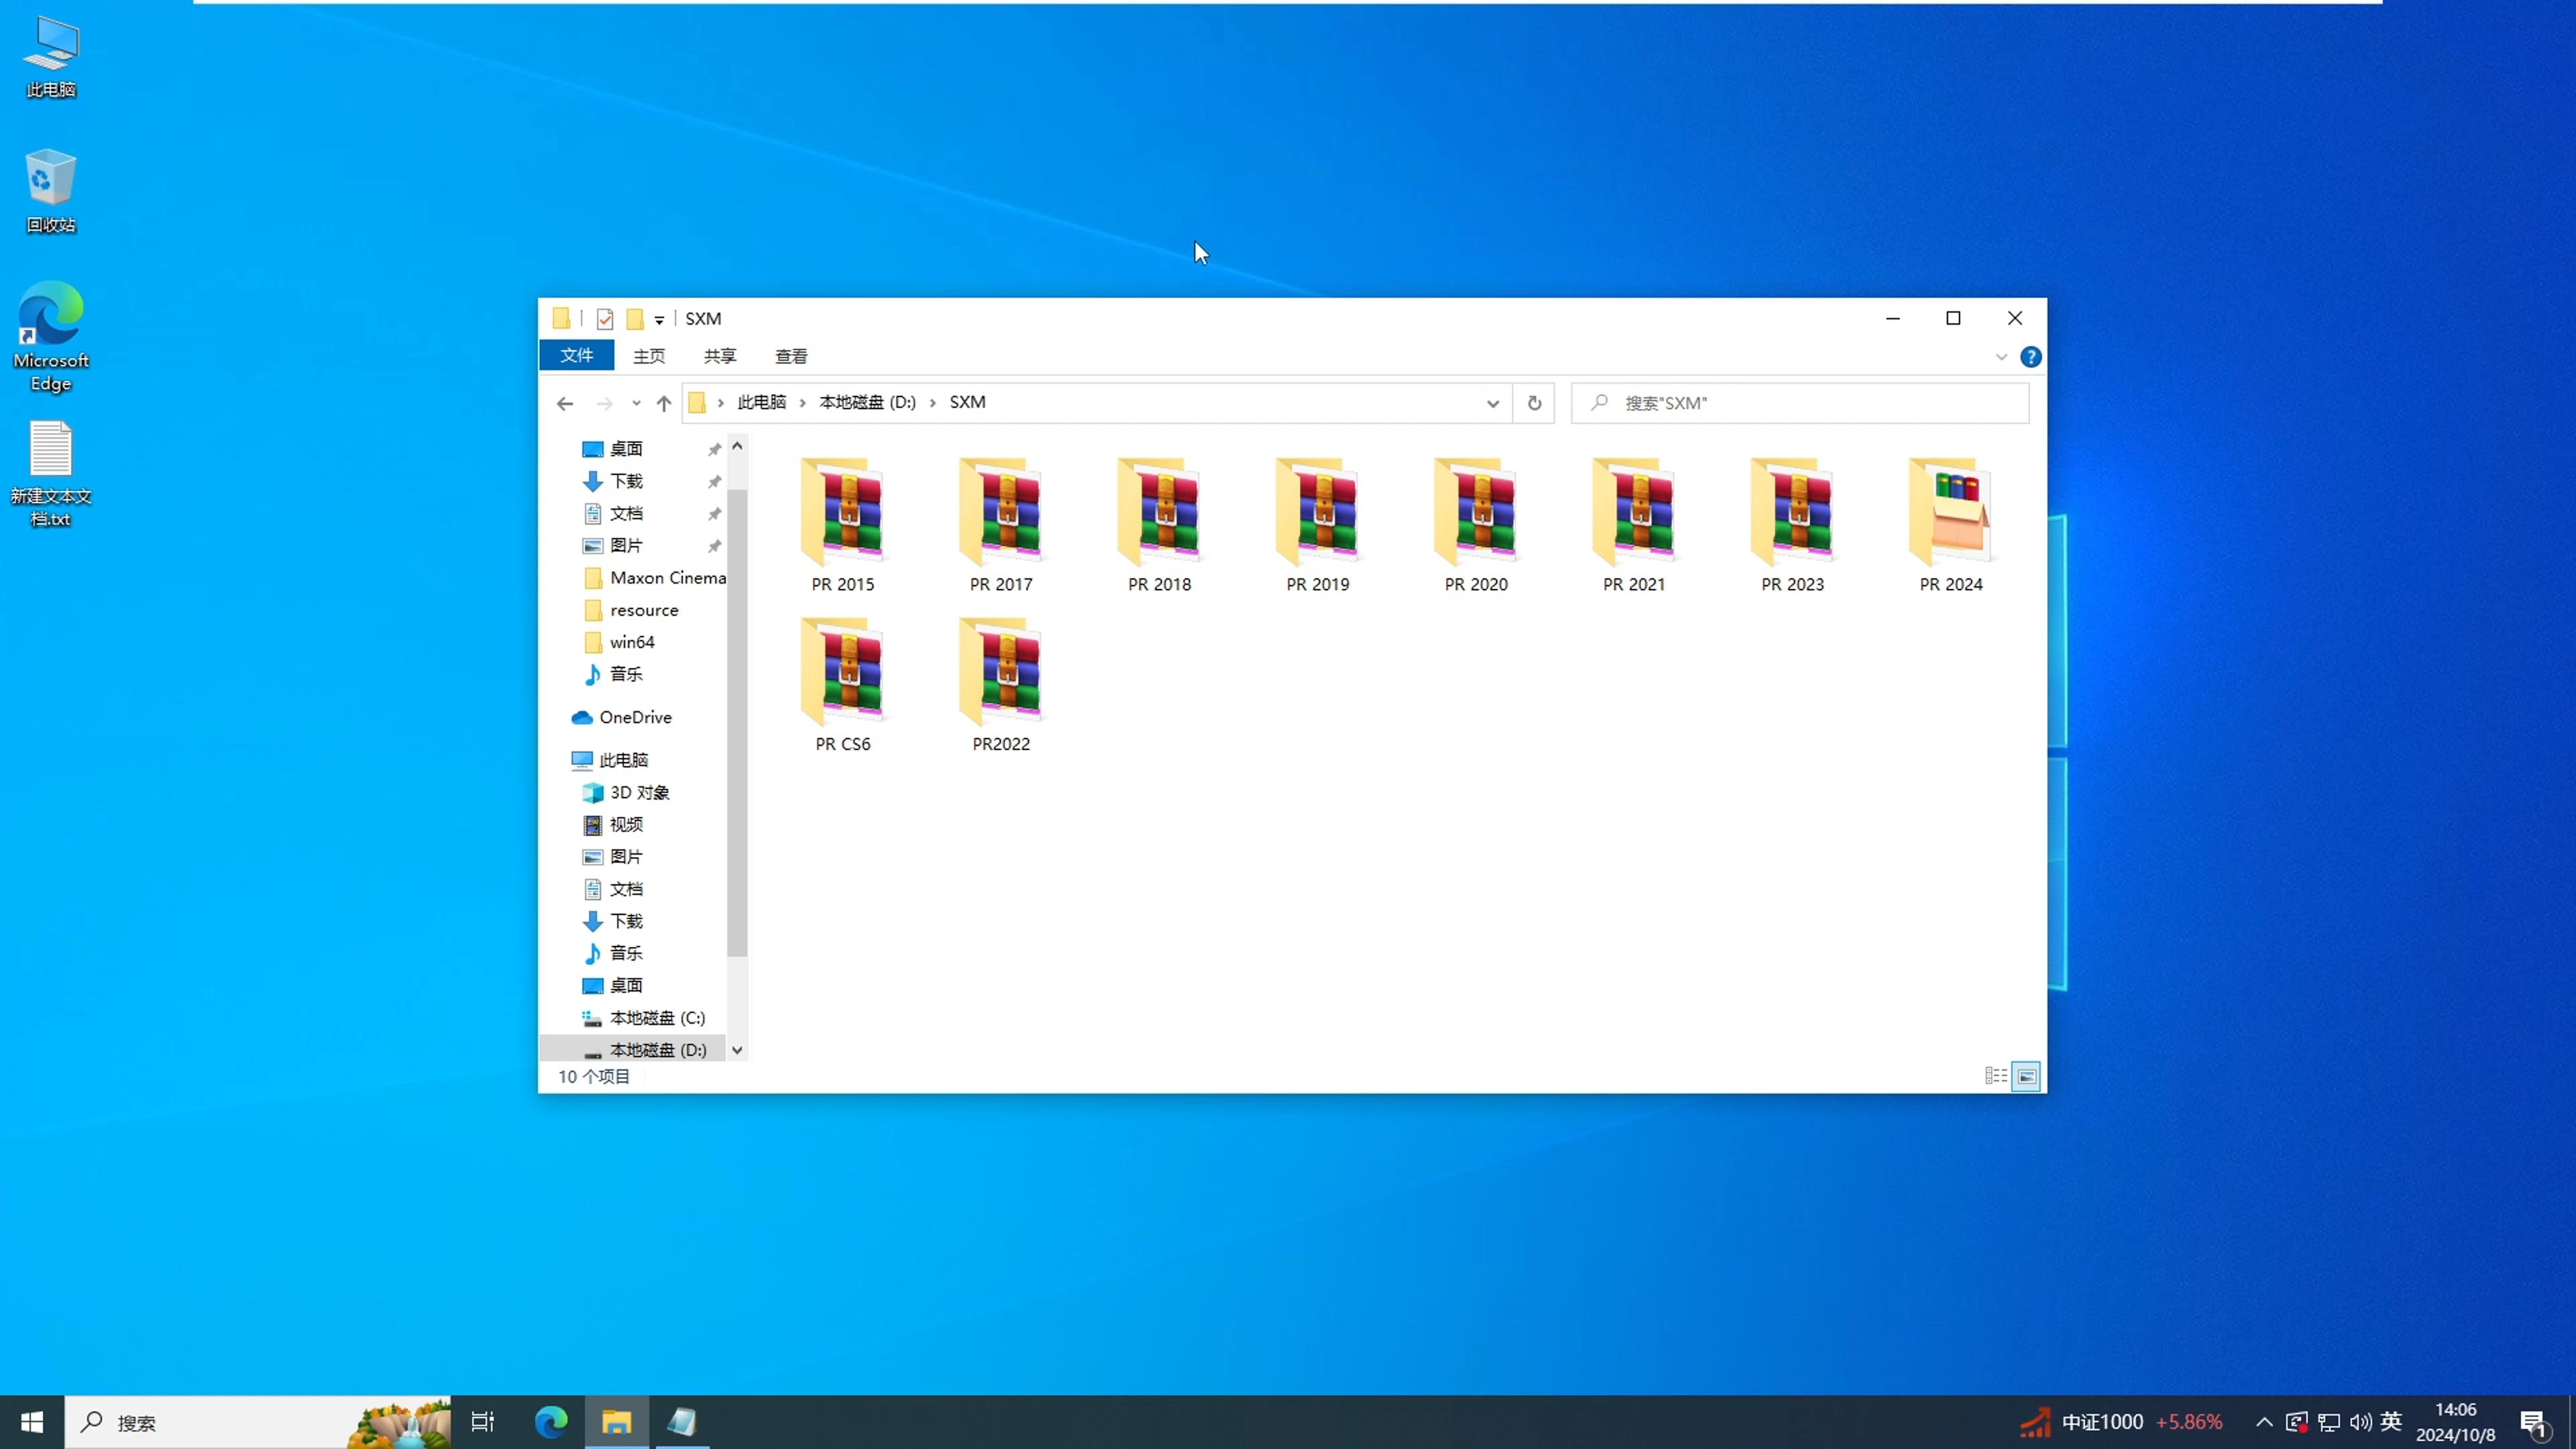Select the PR2022 archive icon

1001,673
